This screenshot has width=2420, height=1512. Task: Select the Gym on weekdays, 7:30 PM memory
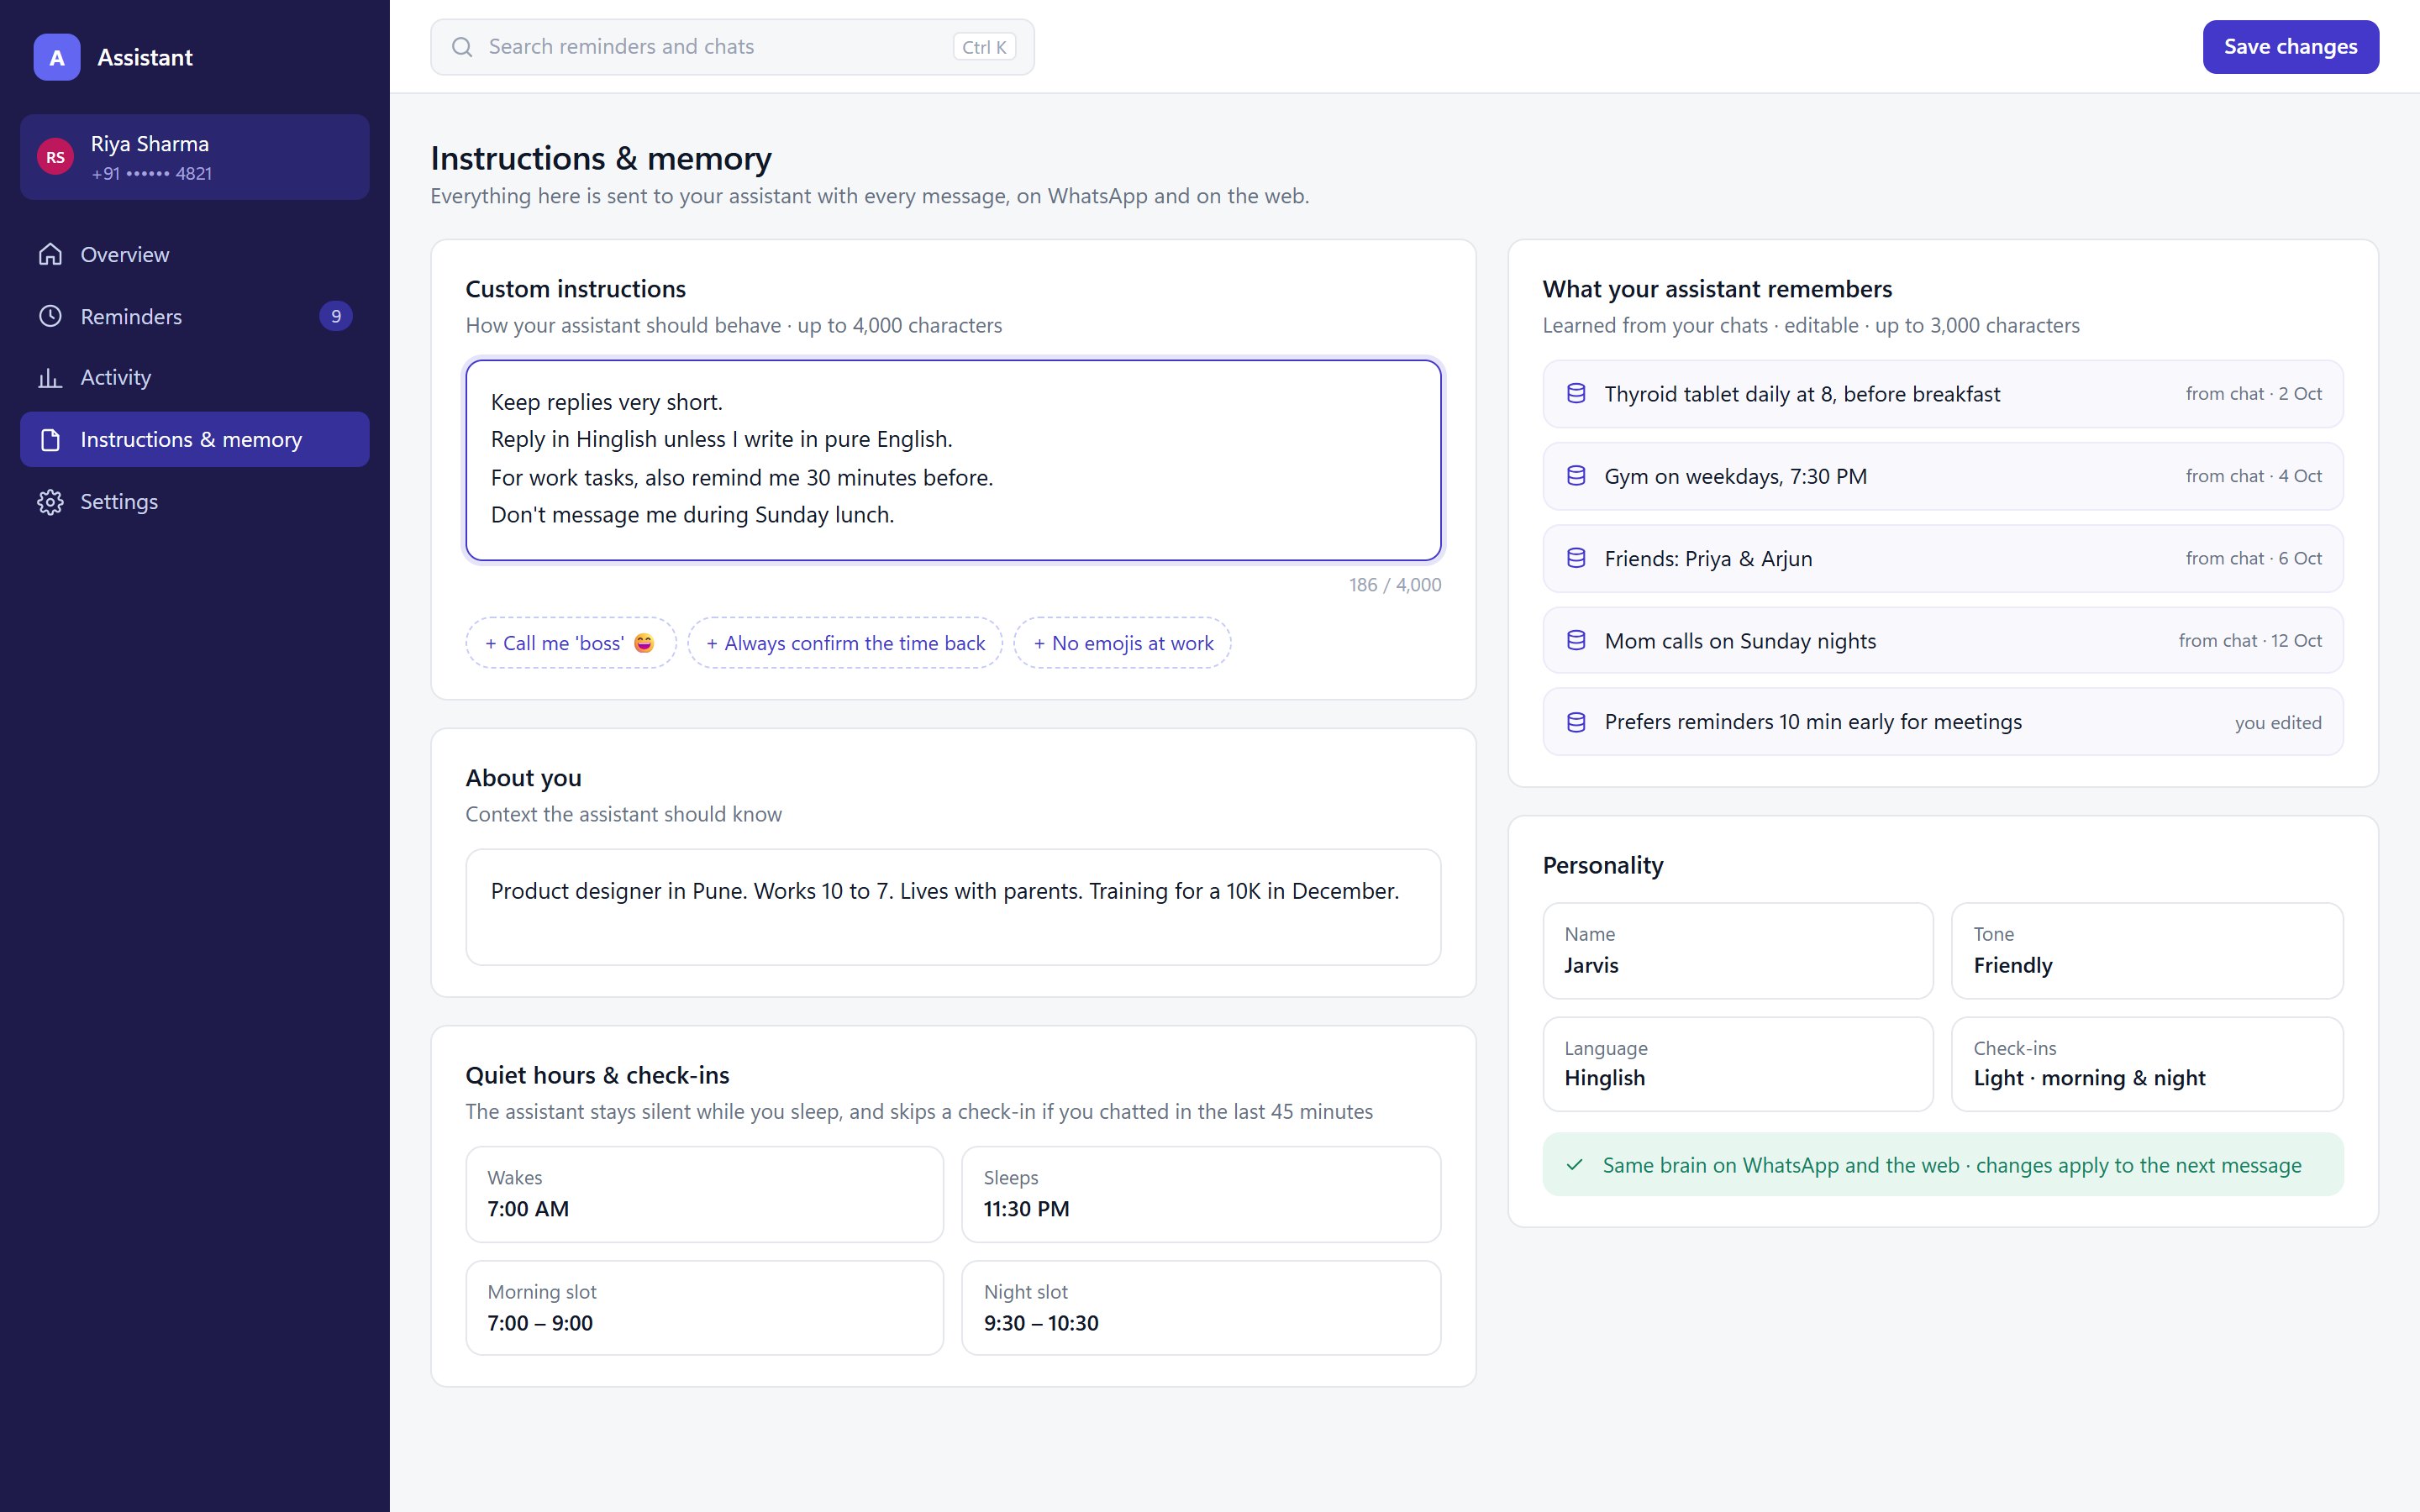1943,476
